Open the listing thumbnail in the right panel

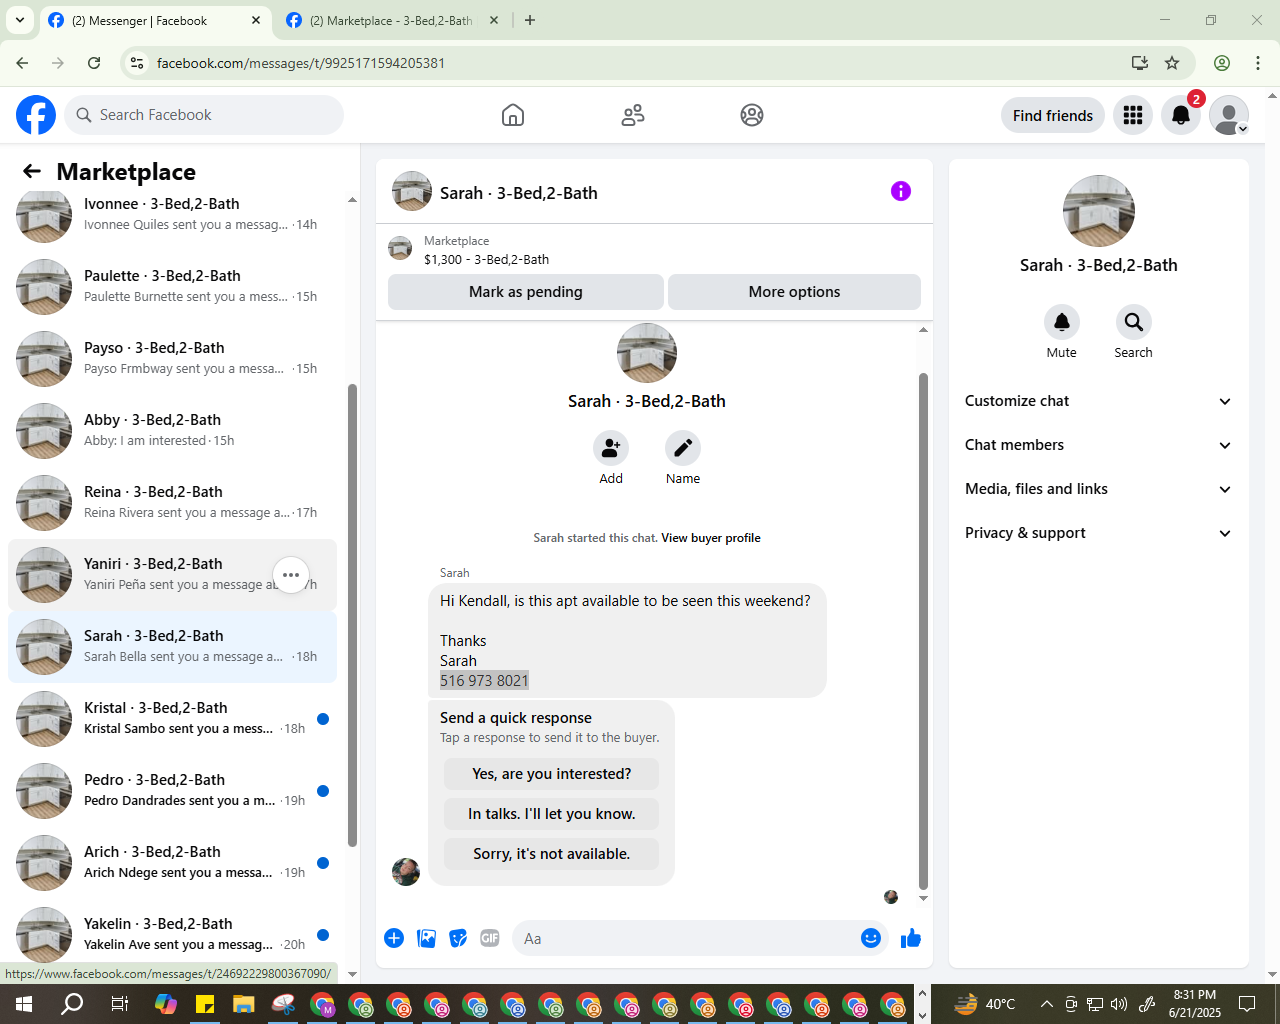point(1099,211)
